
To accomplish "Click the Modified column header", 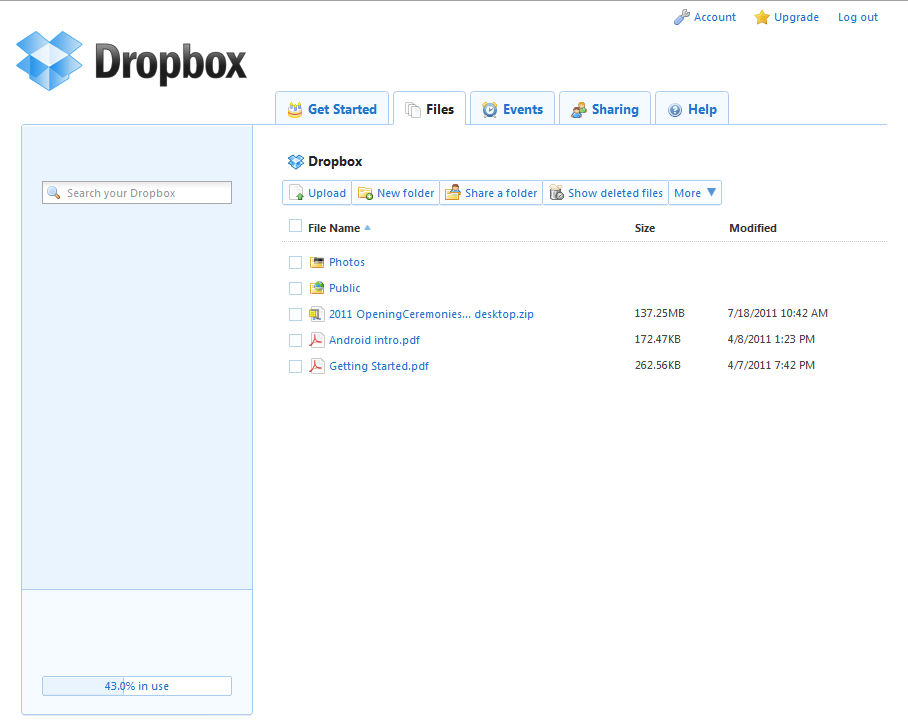I will (x=753, y=228).
